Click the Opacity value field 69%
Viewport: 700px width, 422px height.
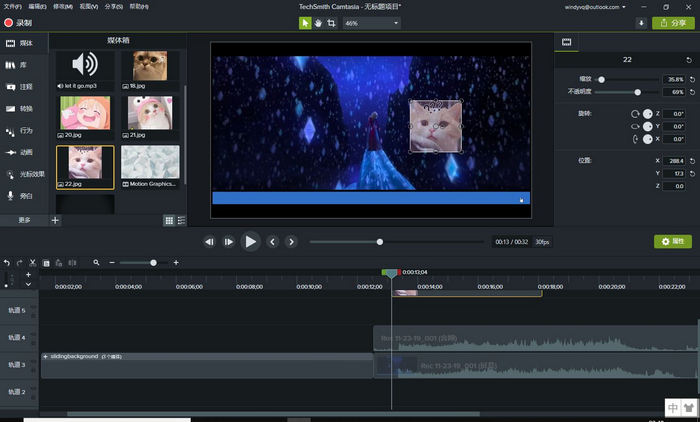pos(675,92)
